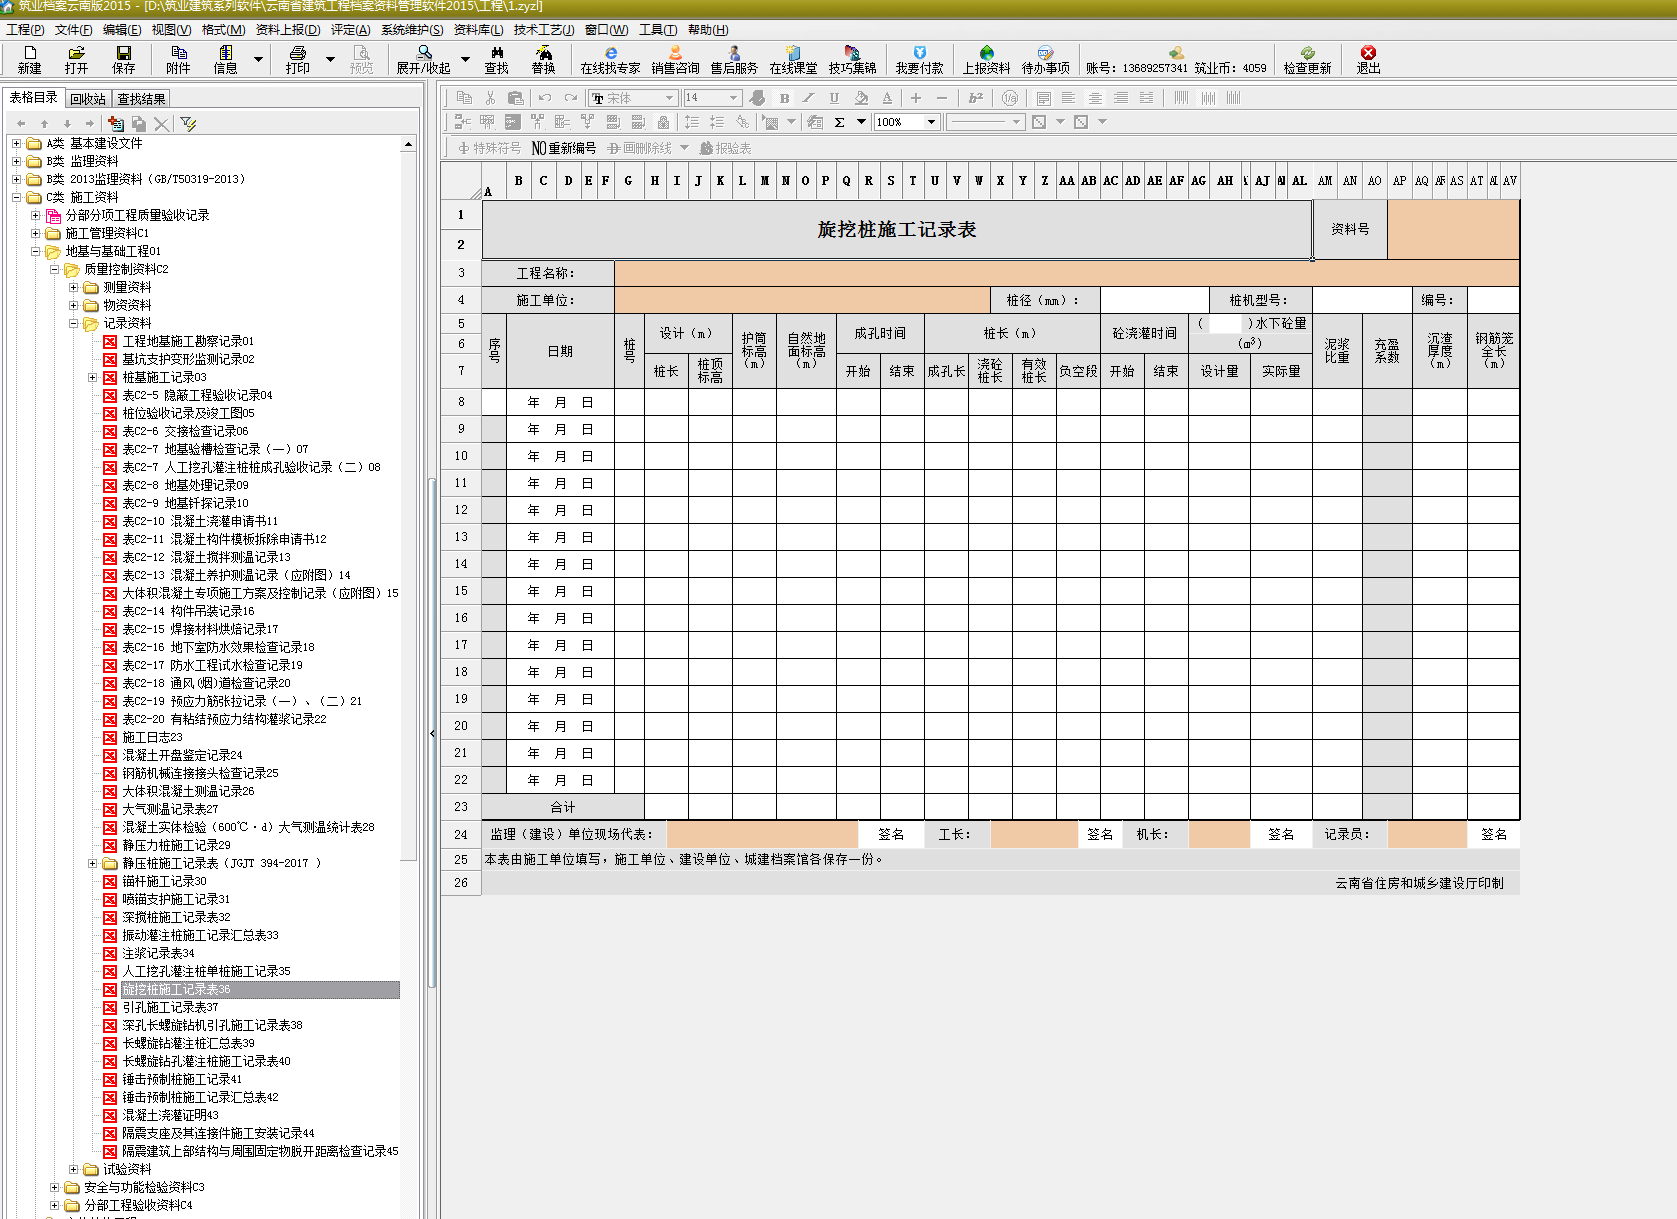The height and width of the screenshot is (1219, 1677).
Task: Open the line style dropdown
Action: 1016,122
